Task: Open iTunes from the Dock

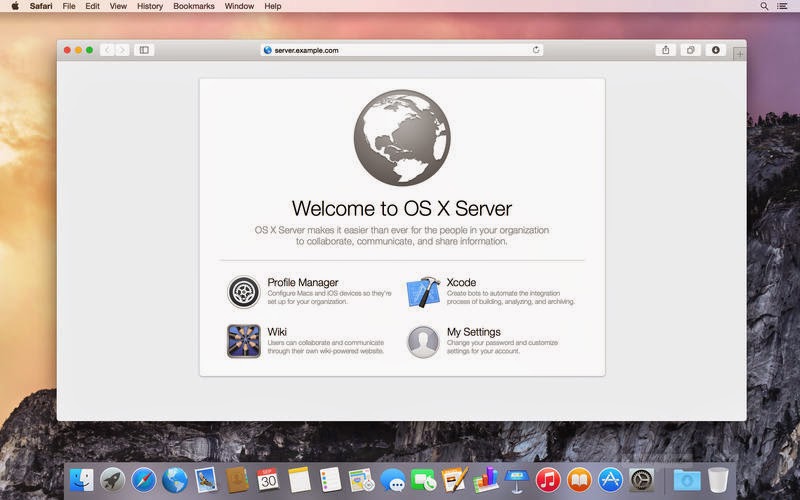Action: click(x=548, y=480)
